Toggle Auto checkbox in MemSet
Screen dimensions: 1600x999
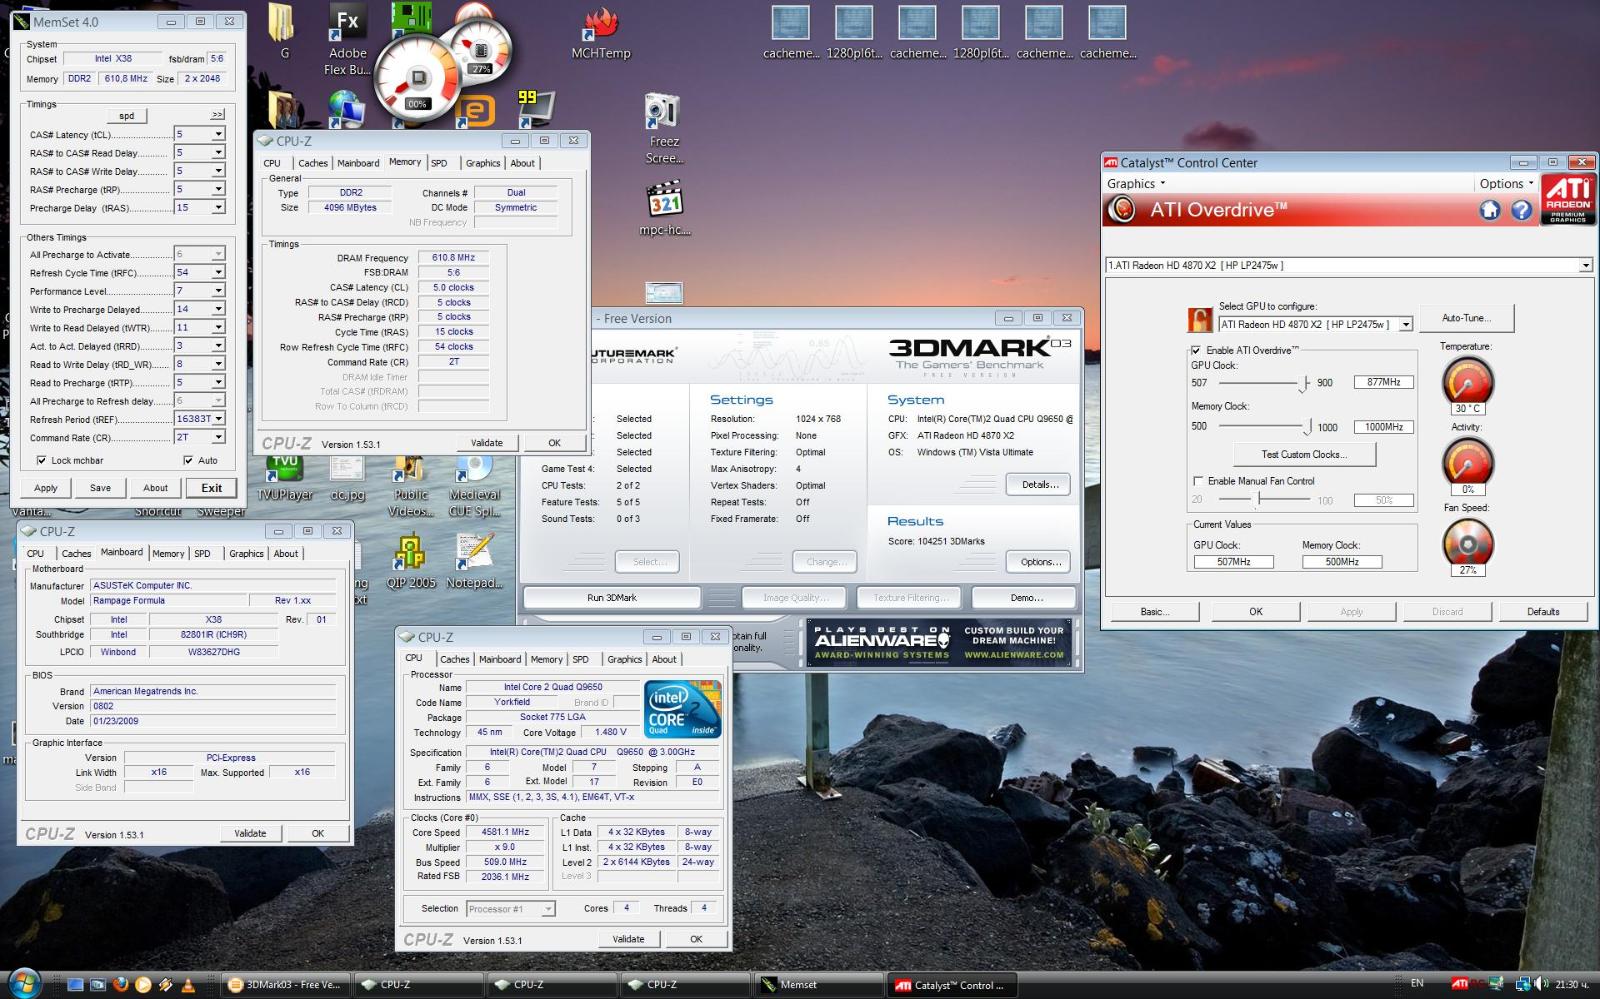[x=188, y=461]
